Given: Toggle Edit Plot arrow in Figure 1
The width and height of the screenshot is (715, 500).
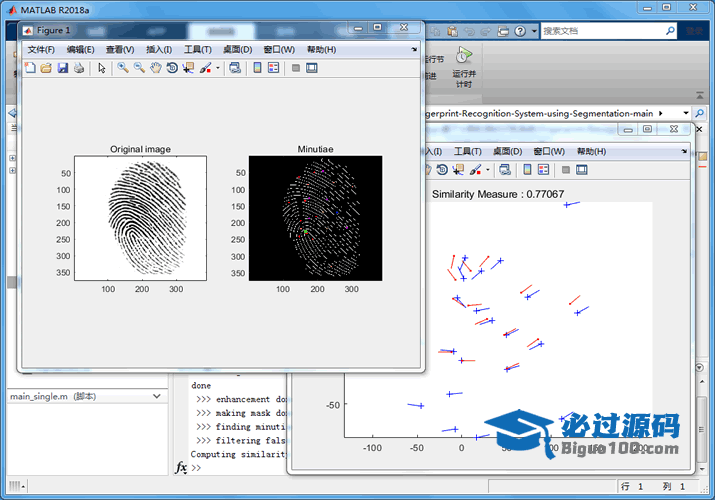Looking at the screenshot, I should [x=101, y=68].
